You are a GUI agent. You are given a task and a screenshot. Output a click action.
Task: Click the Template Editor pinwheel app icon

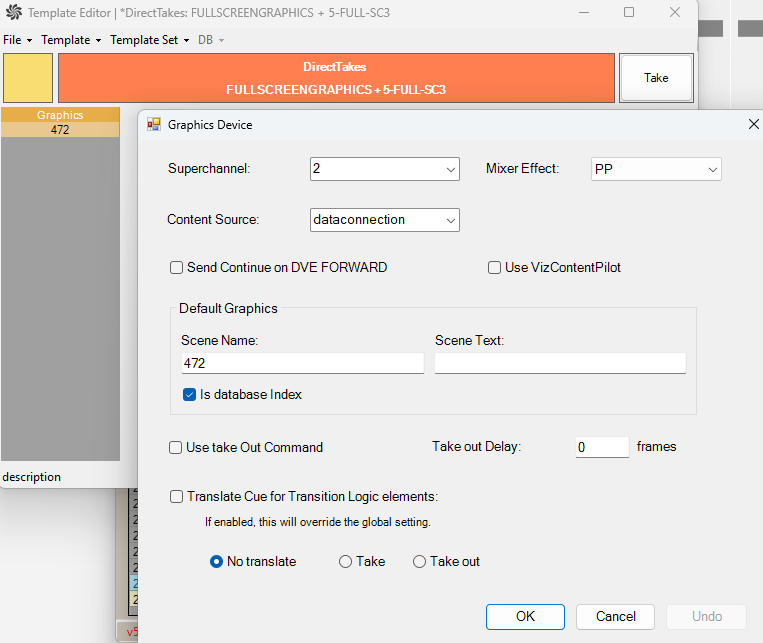[x=14, y=12]
